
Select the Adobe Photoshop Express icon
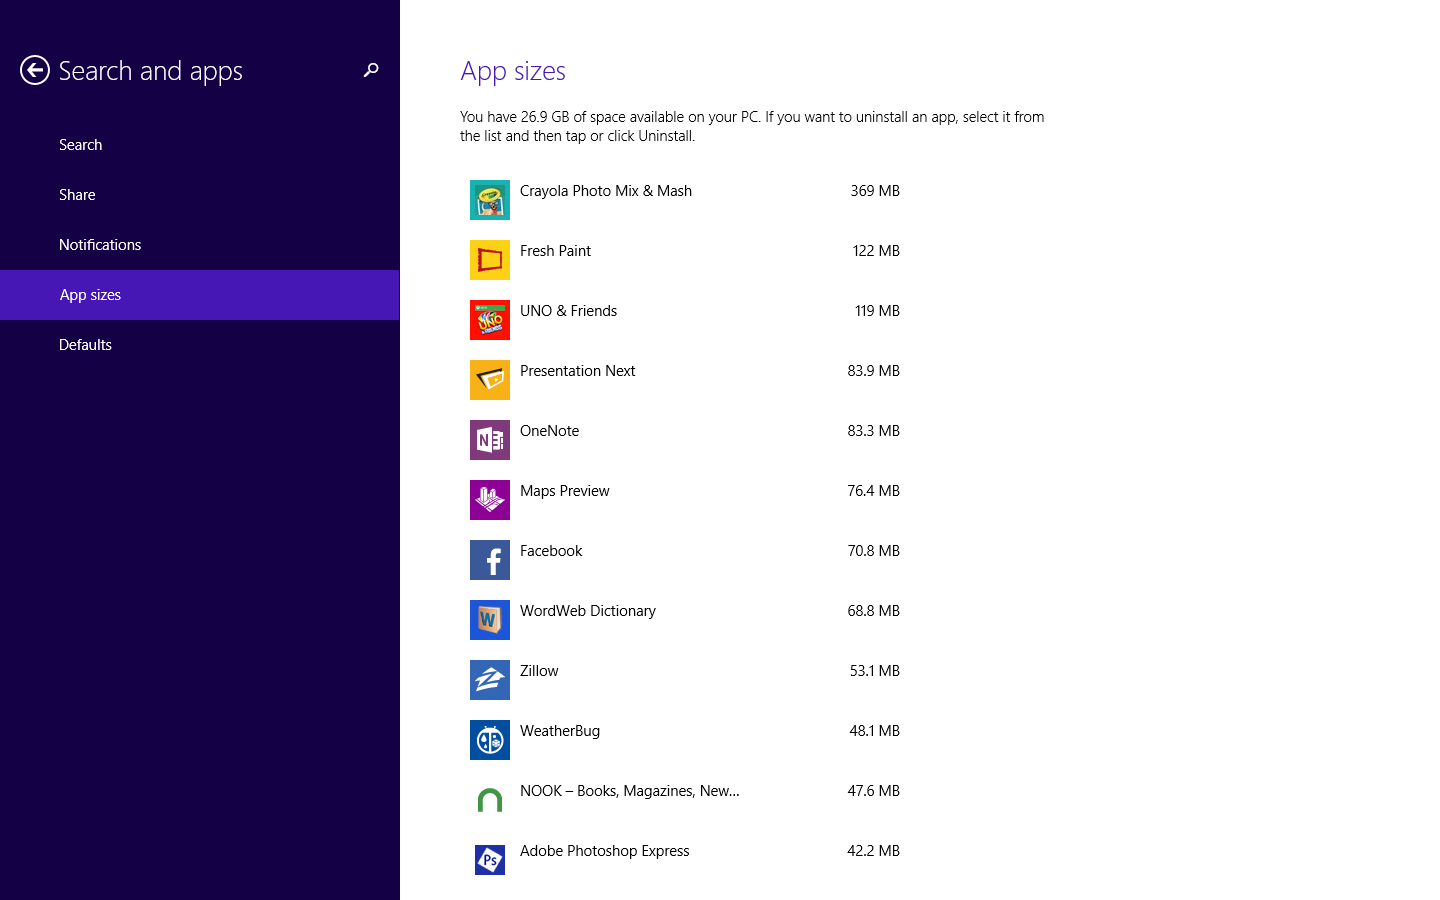tap(490, 860)
